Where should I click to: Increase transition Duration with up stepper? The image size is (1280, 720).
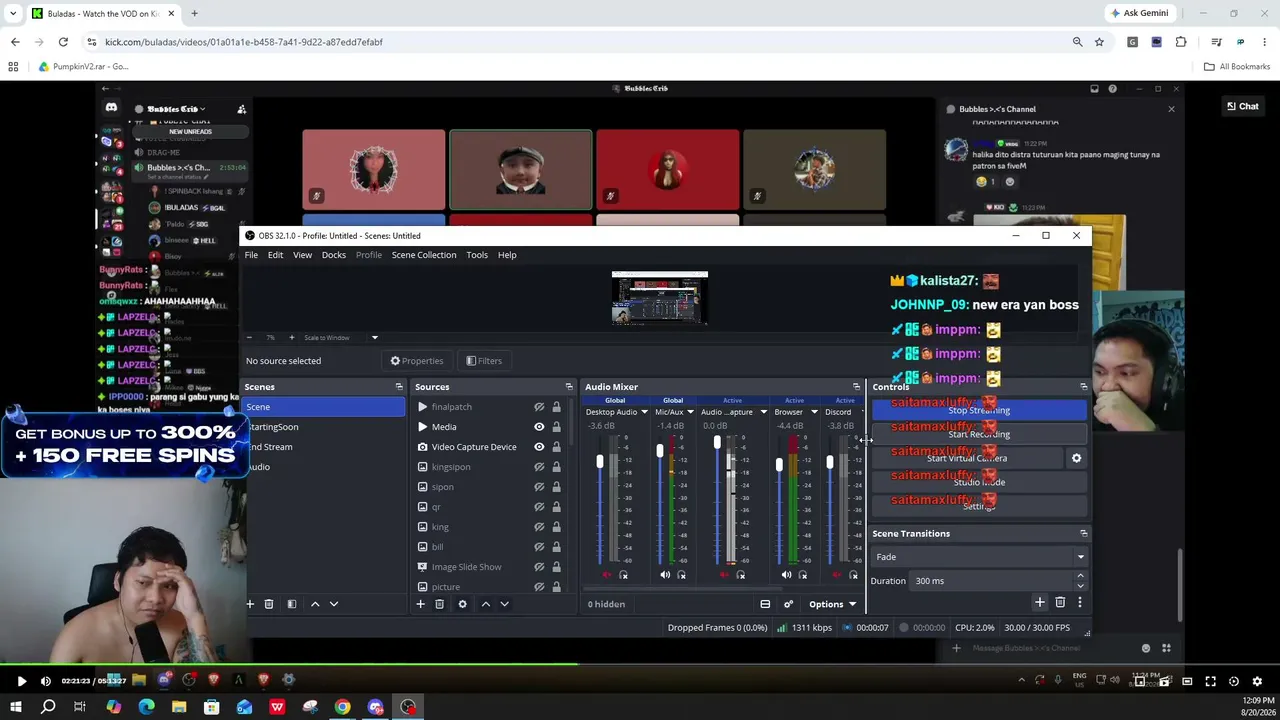click(x=1080, y=576)
